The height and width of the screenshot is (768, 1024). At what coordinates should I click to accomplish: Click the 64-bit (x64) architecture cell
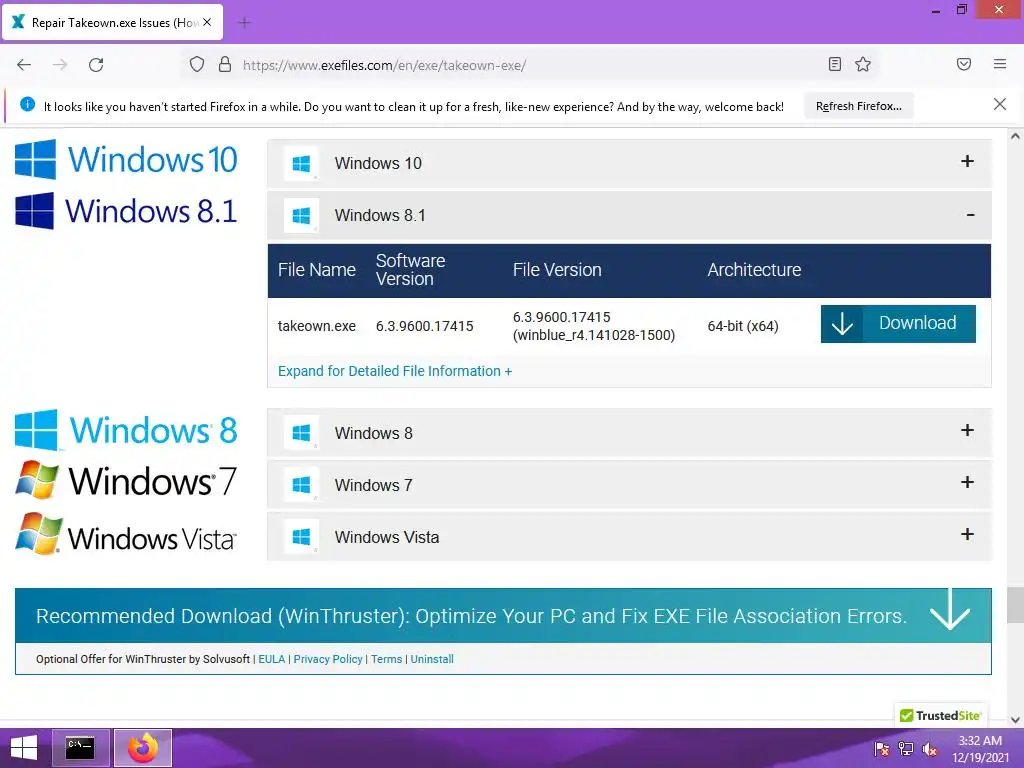point(743,326)
